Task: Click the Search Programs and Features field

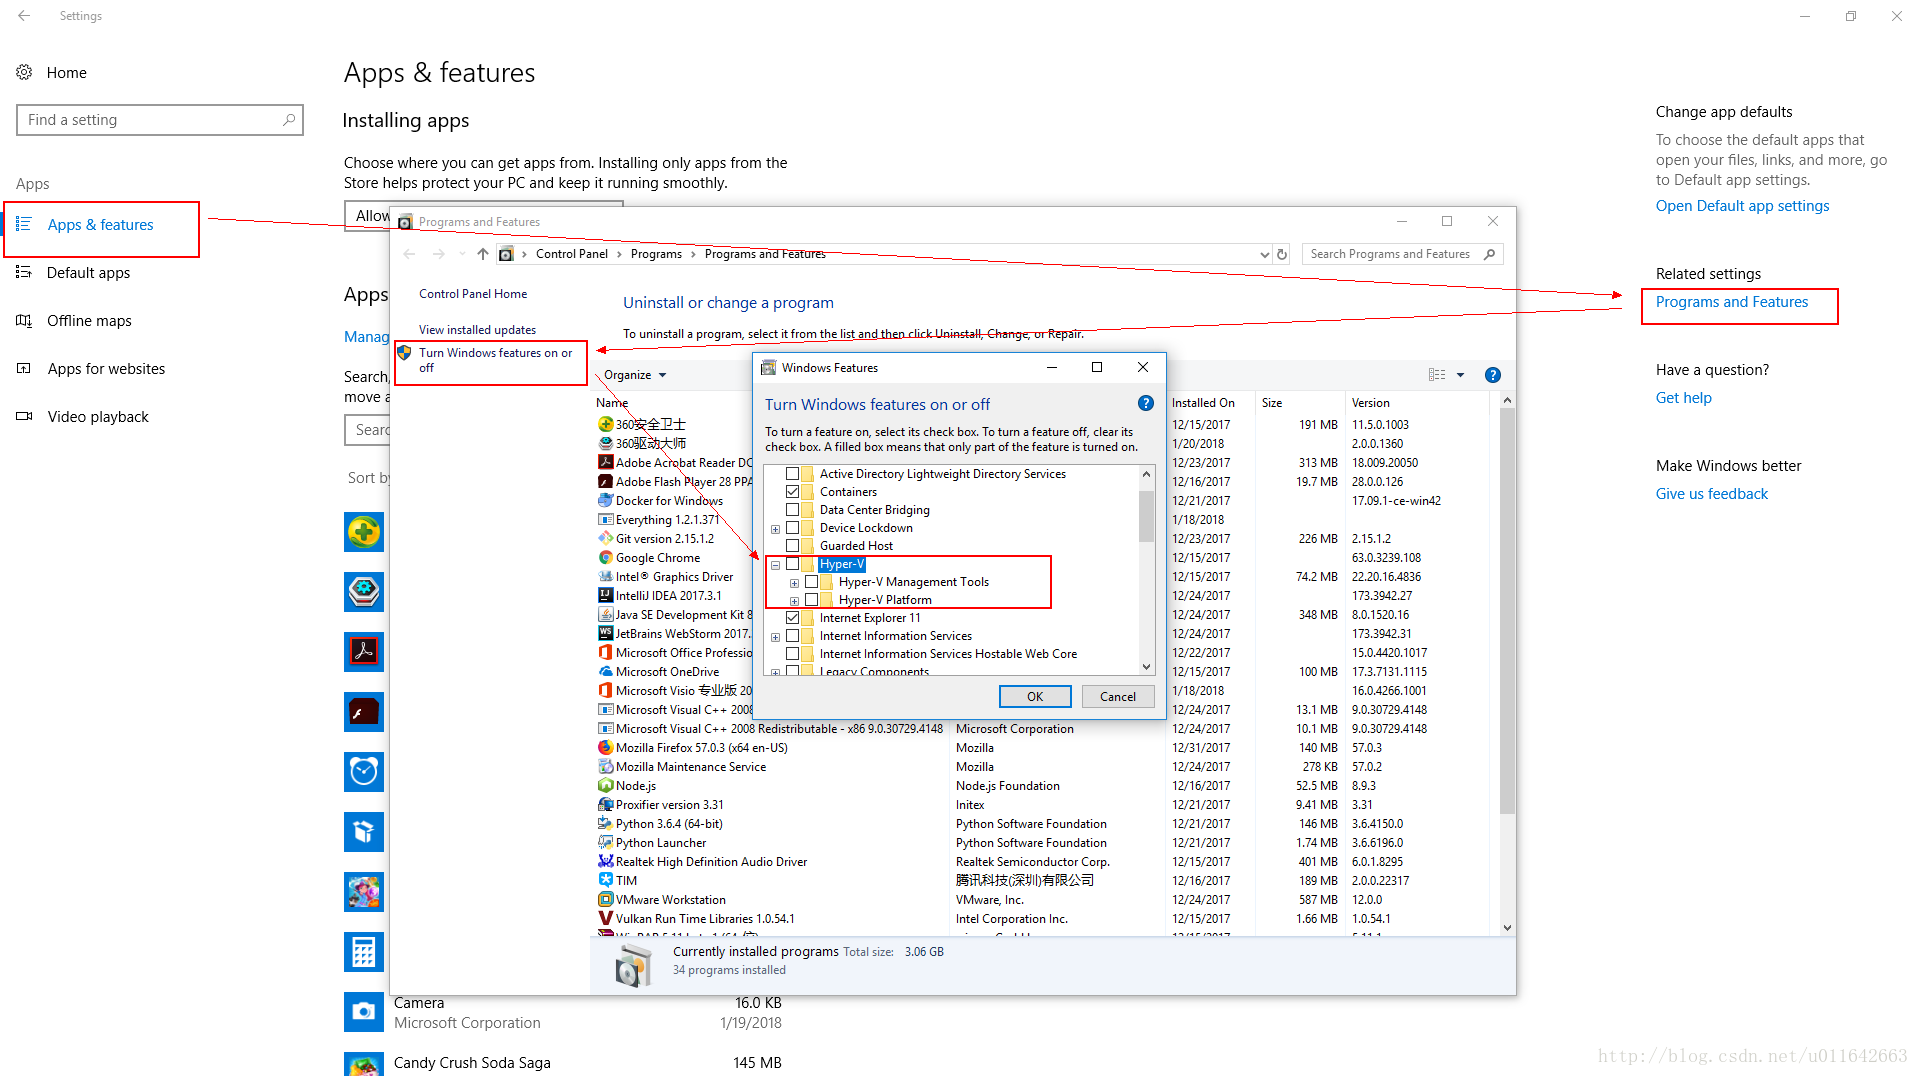Action: (x=1402, y=254)
